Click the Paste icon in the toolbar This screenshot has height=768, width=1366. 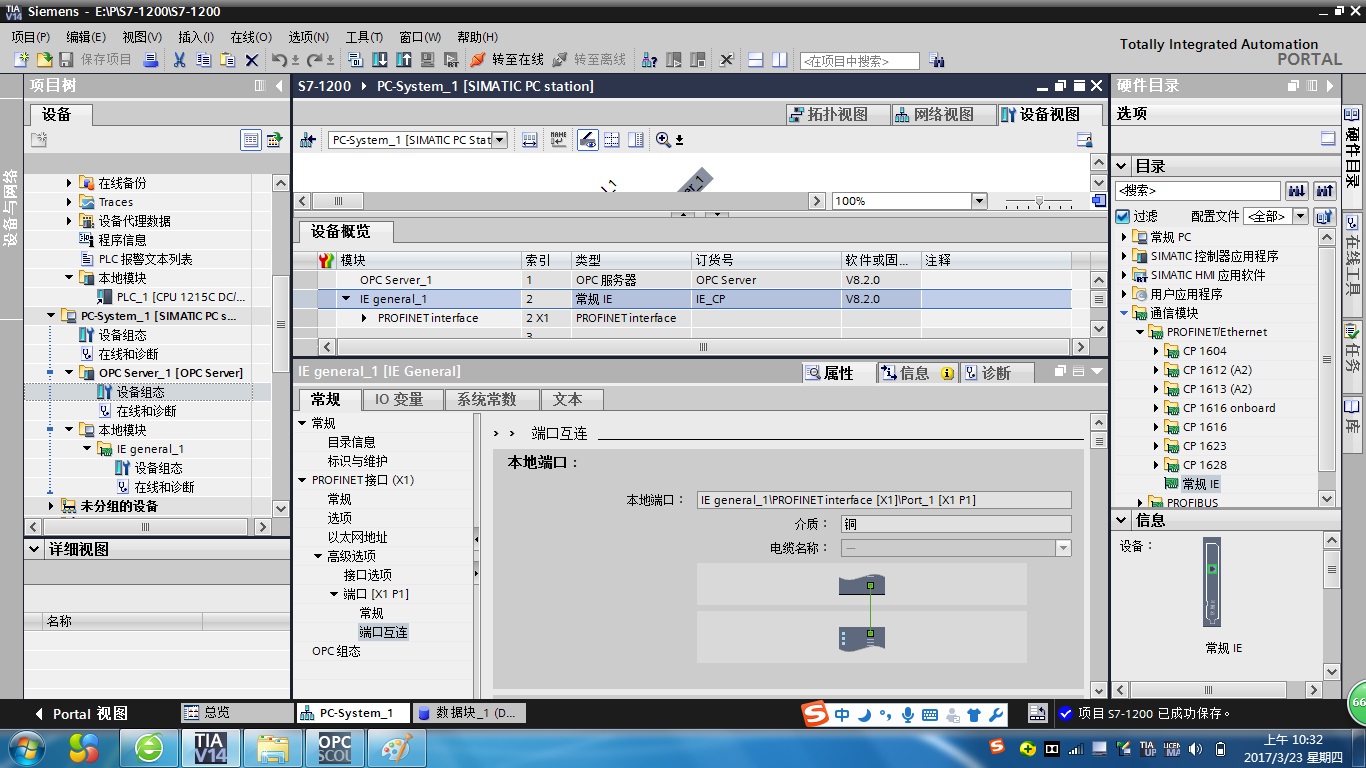coord(227,60)
